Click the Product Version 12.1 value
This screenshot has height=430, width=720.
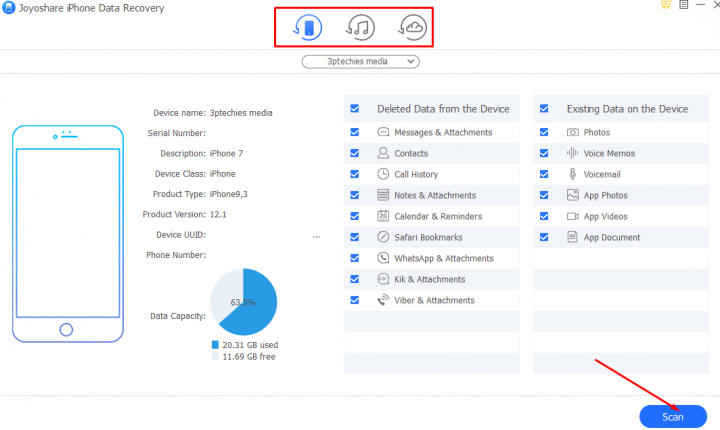(x=218, y=214)
